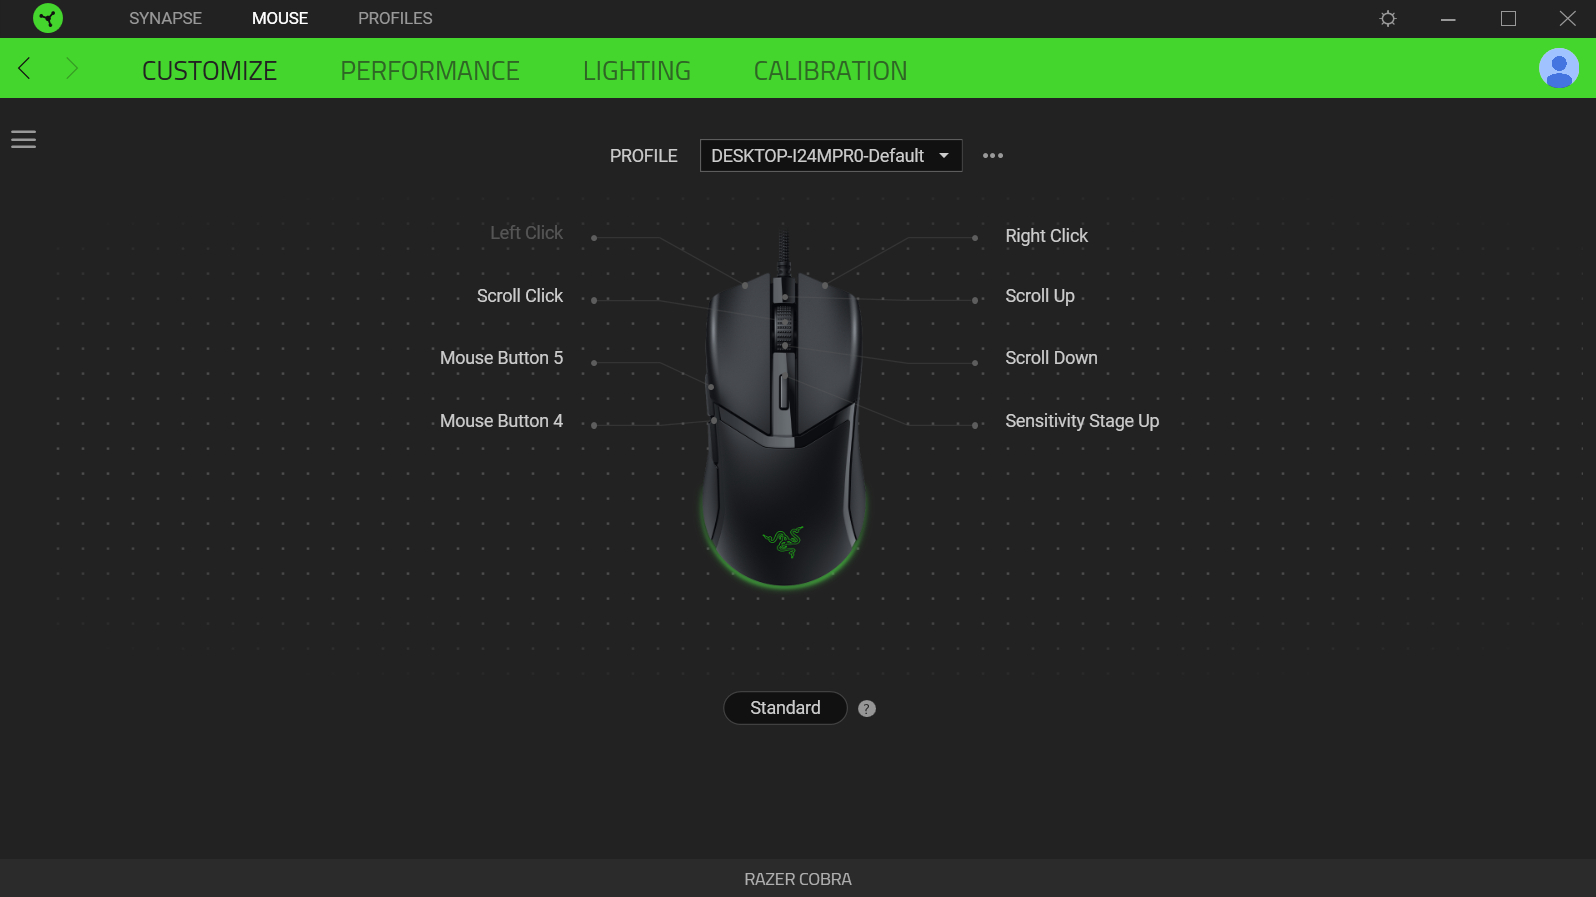Open the PERFORMANCE tab
This screenshot has height=897, width=1596.
(x=430, y=71)
